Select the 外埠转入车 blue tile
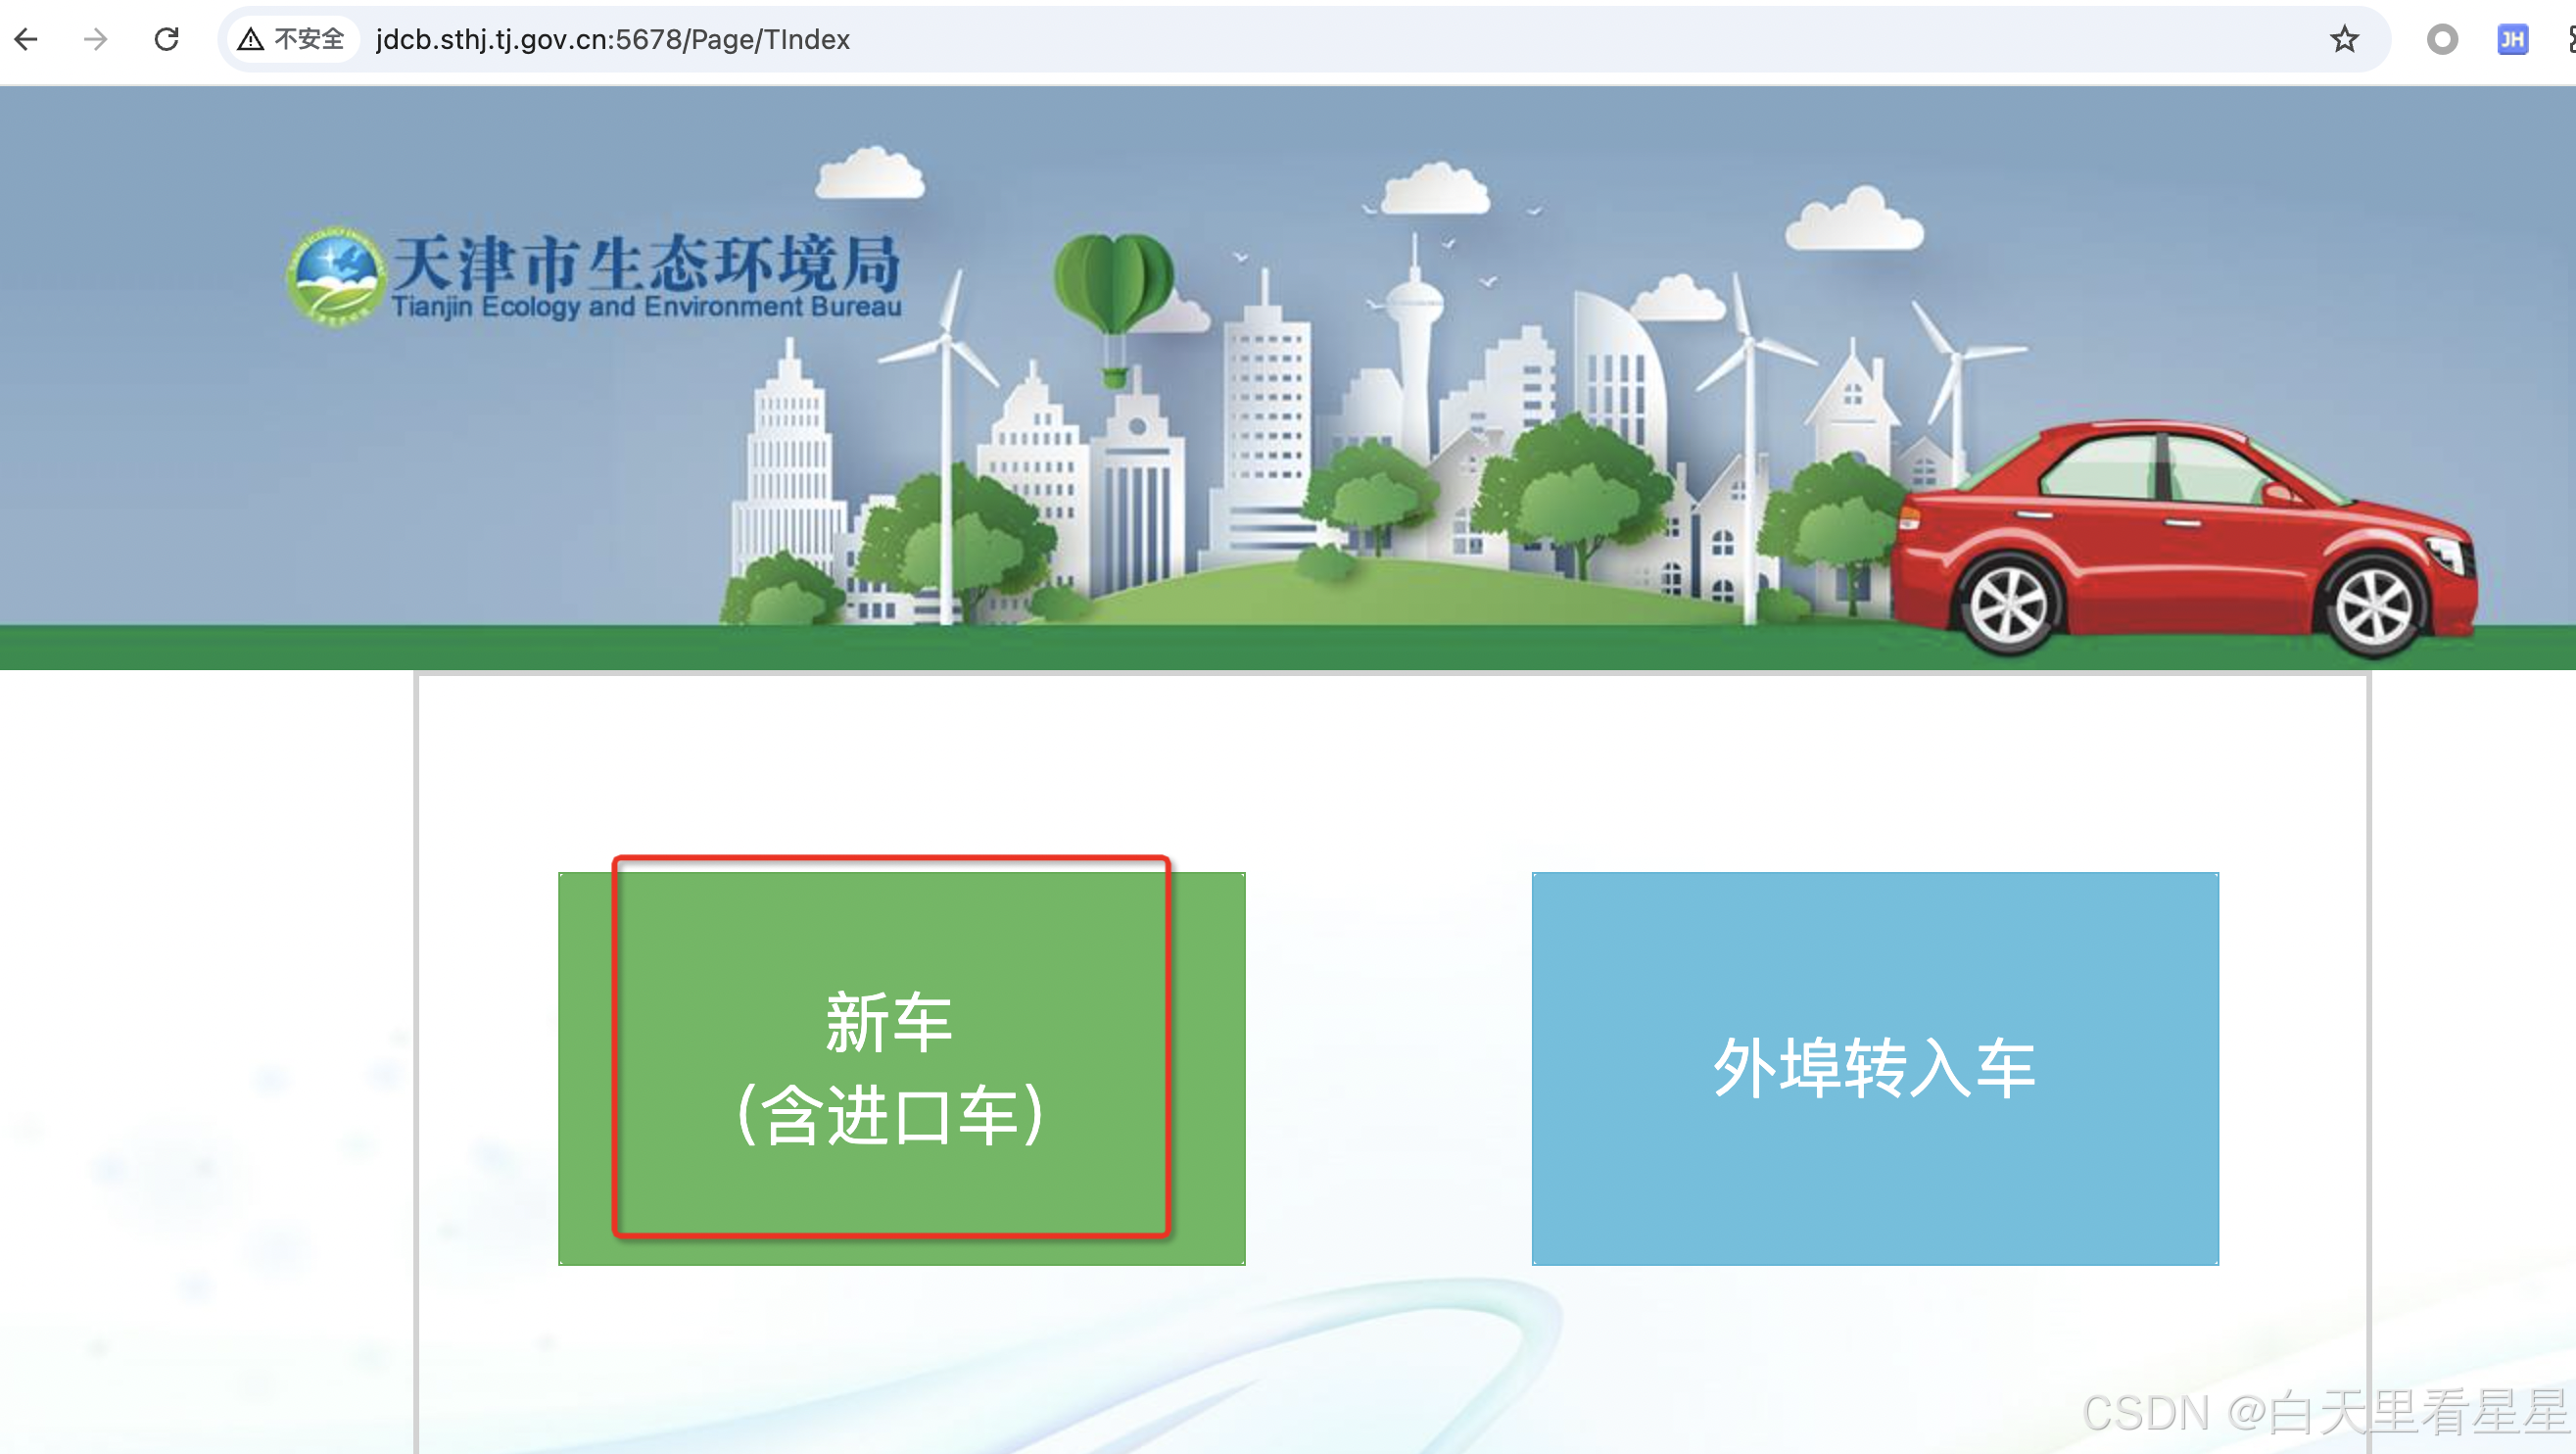2576x1454 pixels. (1874, 1067)
